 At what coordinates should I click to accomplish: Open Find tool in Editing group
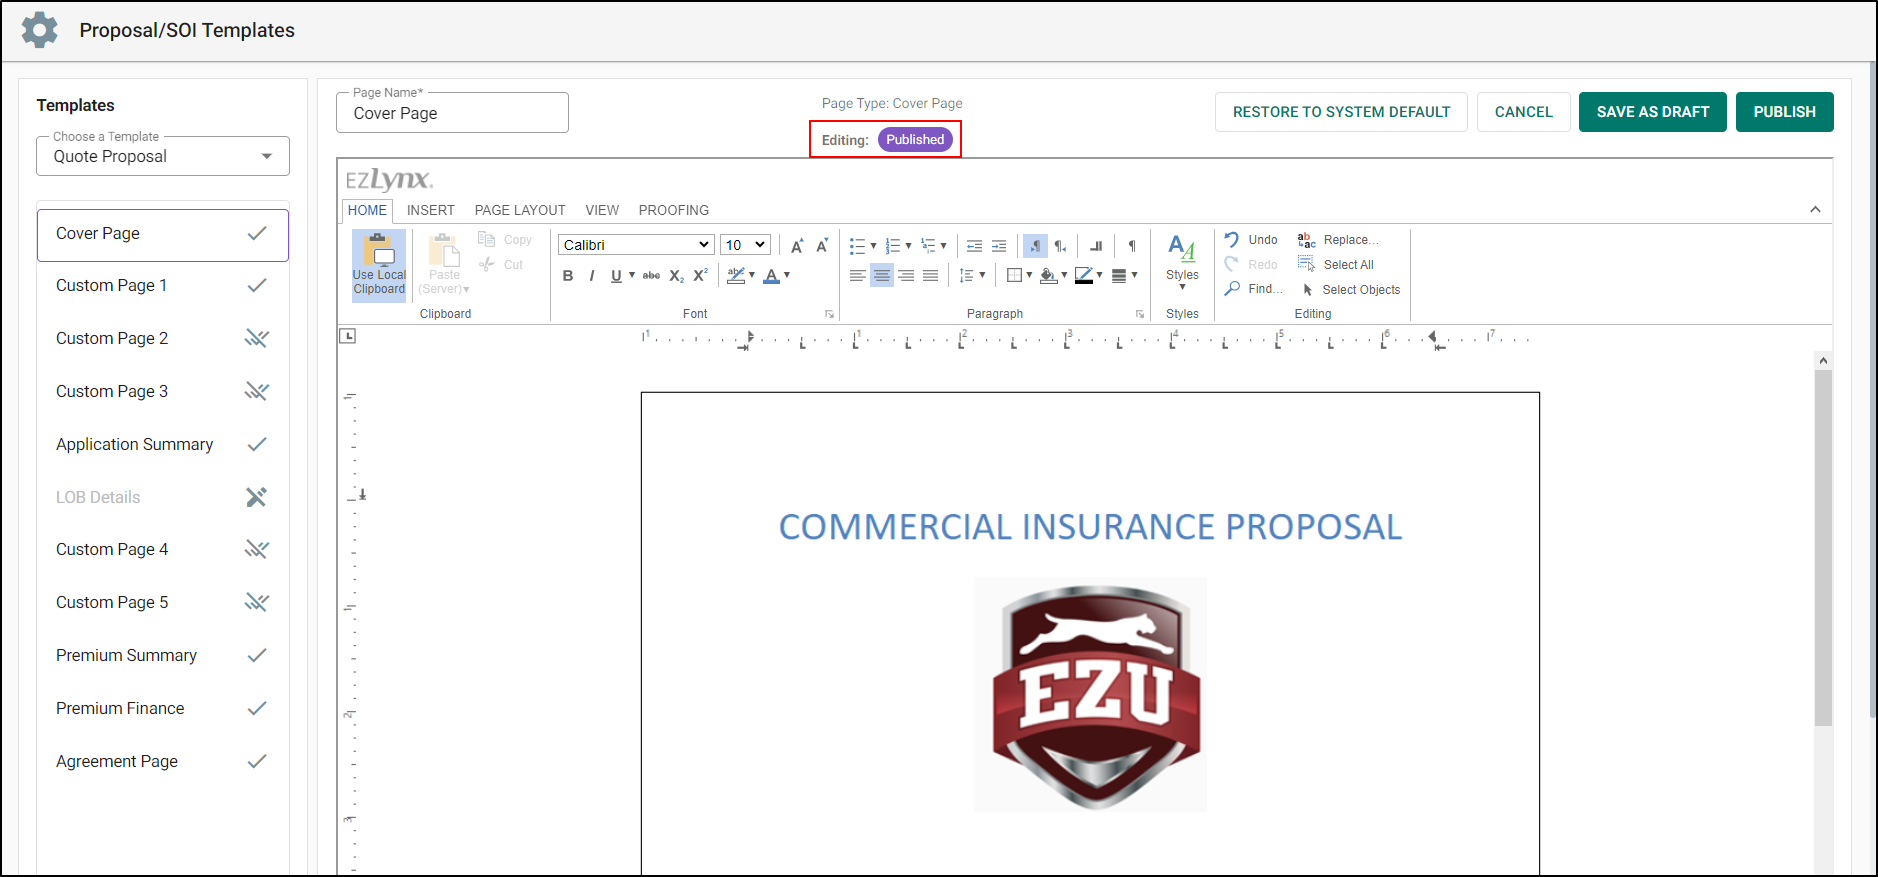[x=1253, y=289]
